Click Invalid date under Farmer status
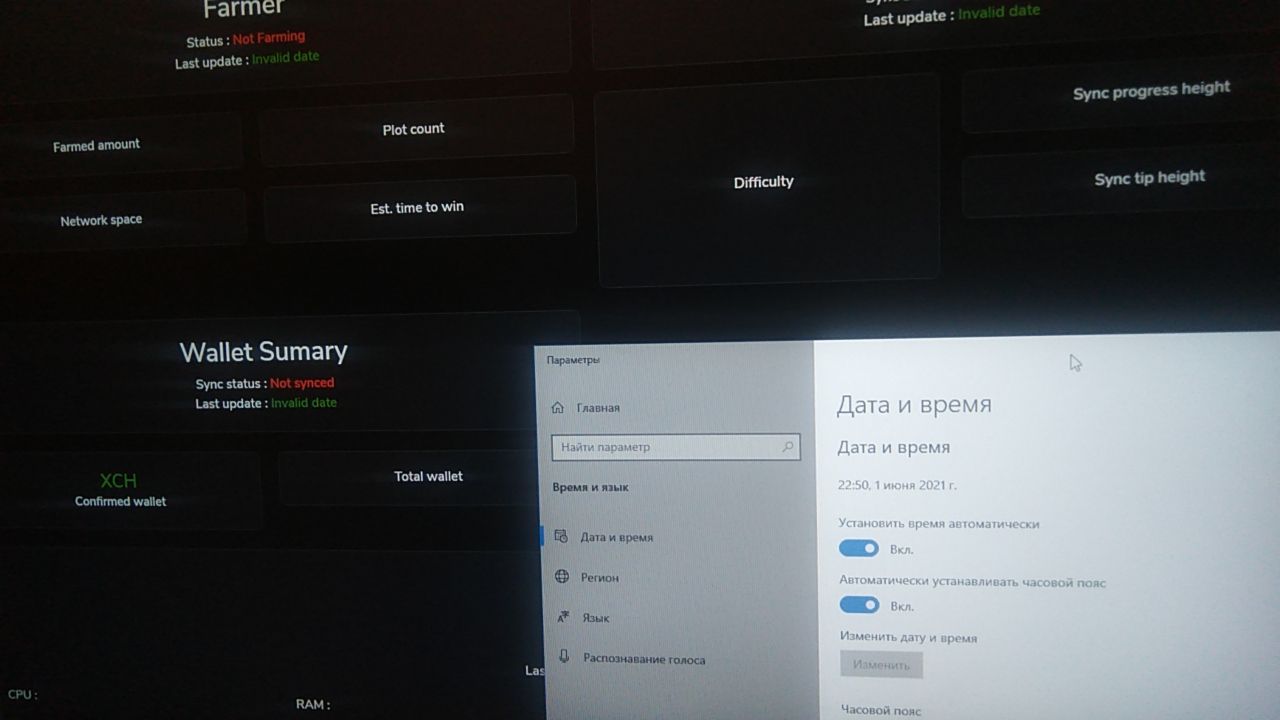1280x720 pixels. 286,58
